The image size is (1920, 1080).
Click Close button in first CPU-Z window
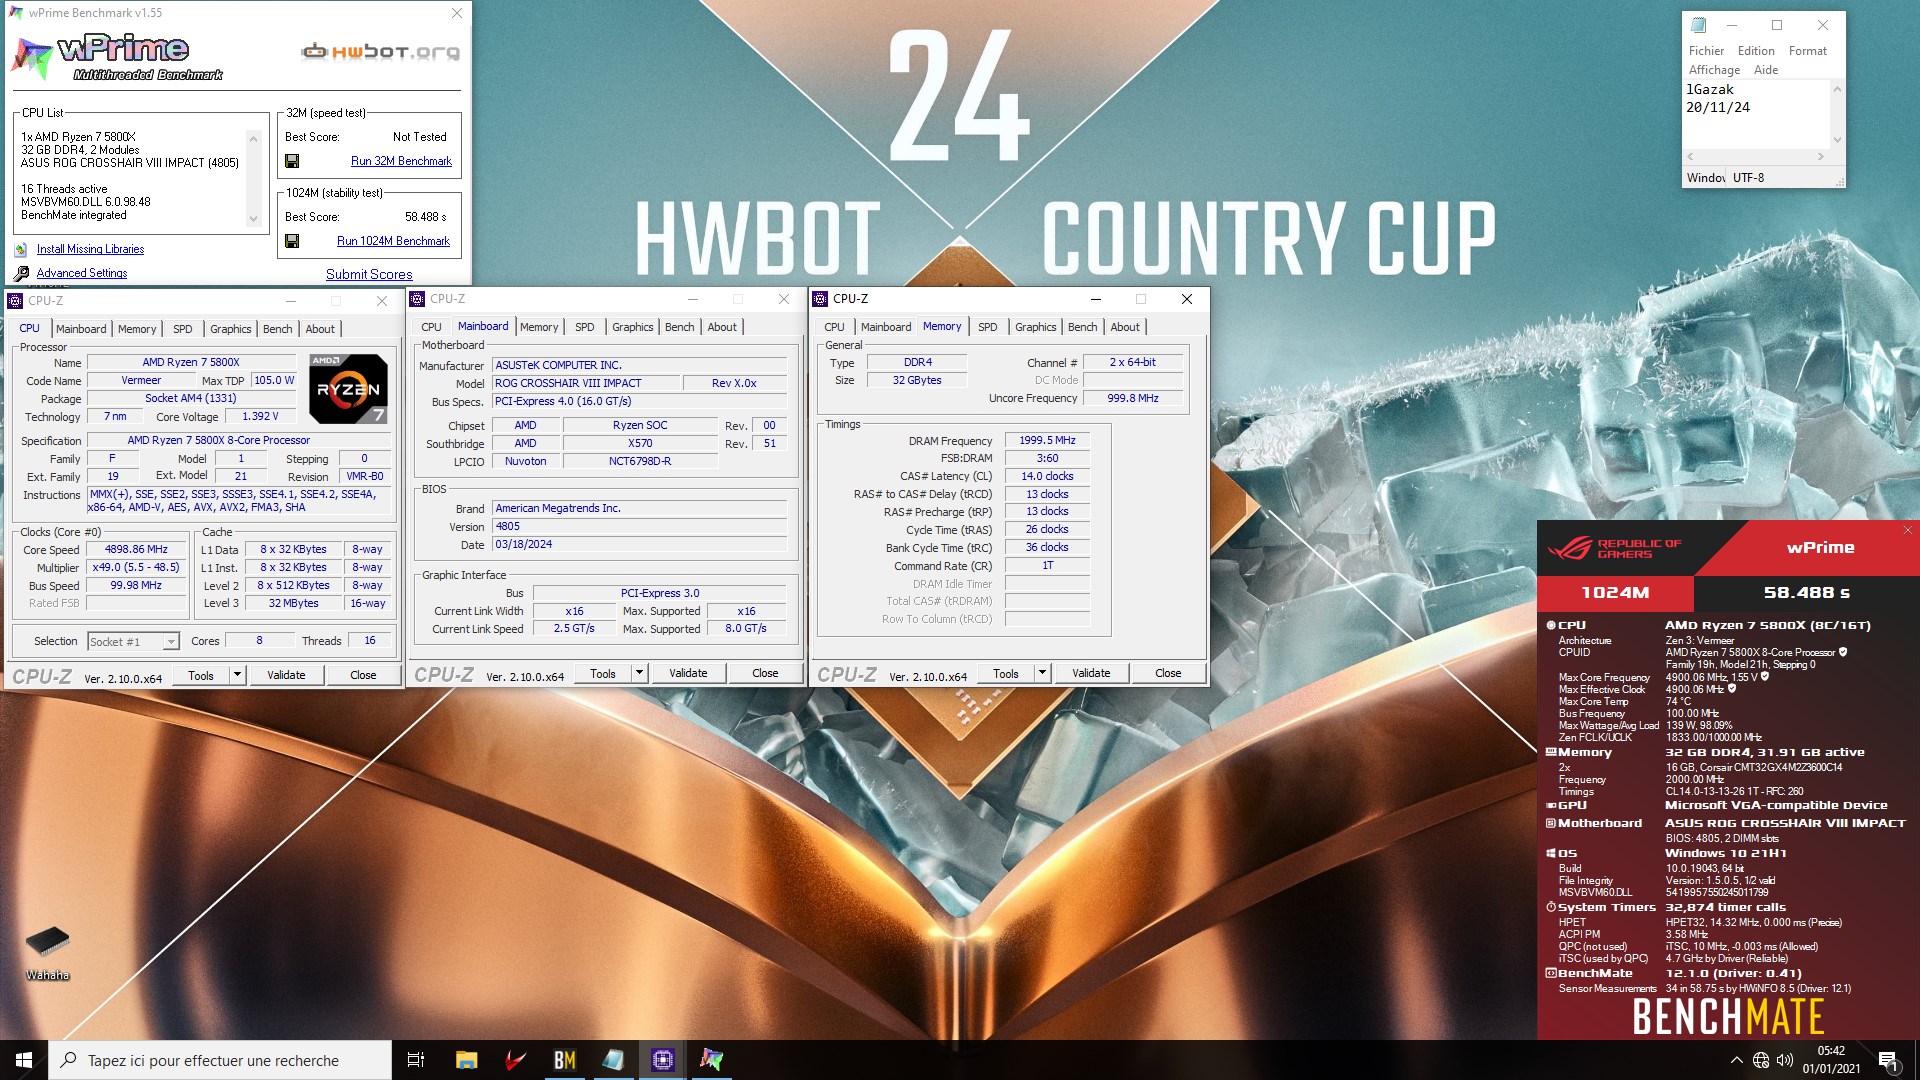point(363,675)
